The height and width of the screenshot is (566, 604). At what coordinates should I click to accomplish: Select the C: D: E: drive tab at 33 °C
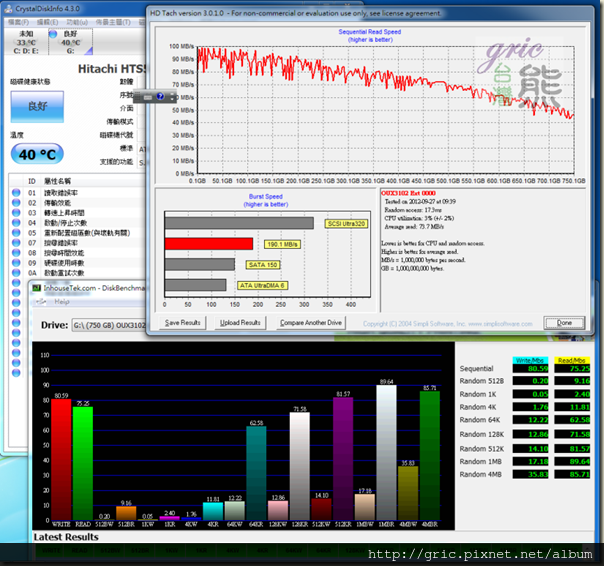click(26, 42)
